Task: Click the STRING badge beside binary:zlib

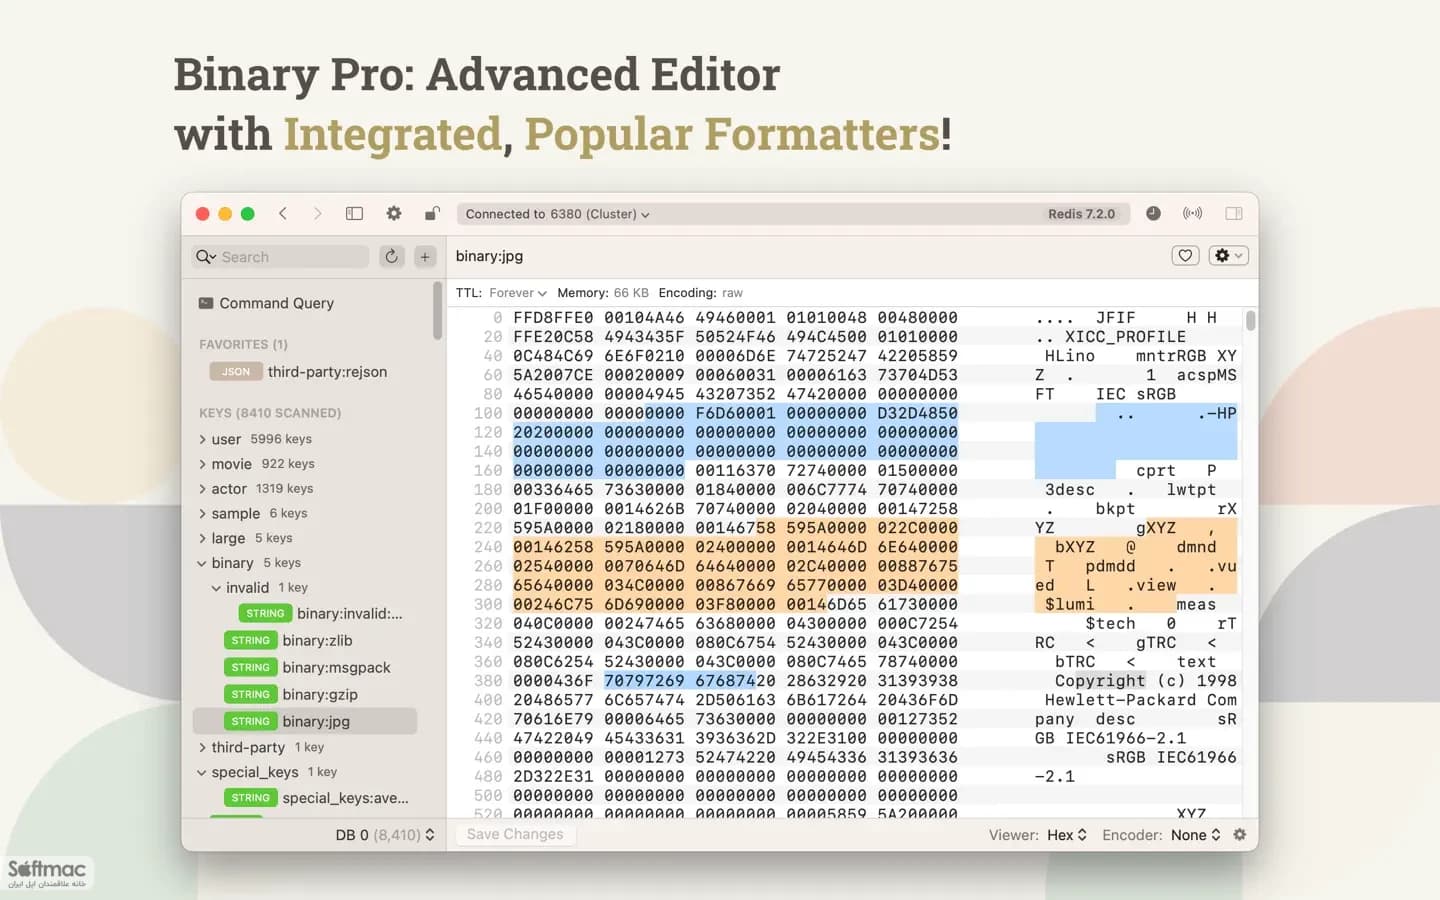Action: click(250, 641)
